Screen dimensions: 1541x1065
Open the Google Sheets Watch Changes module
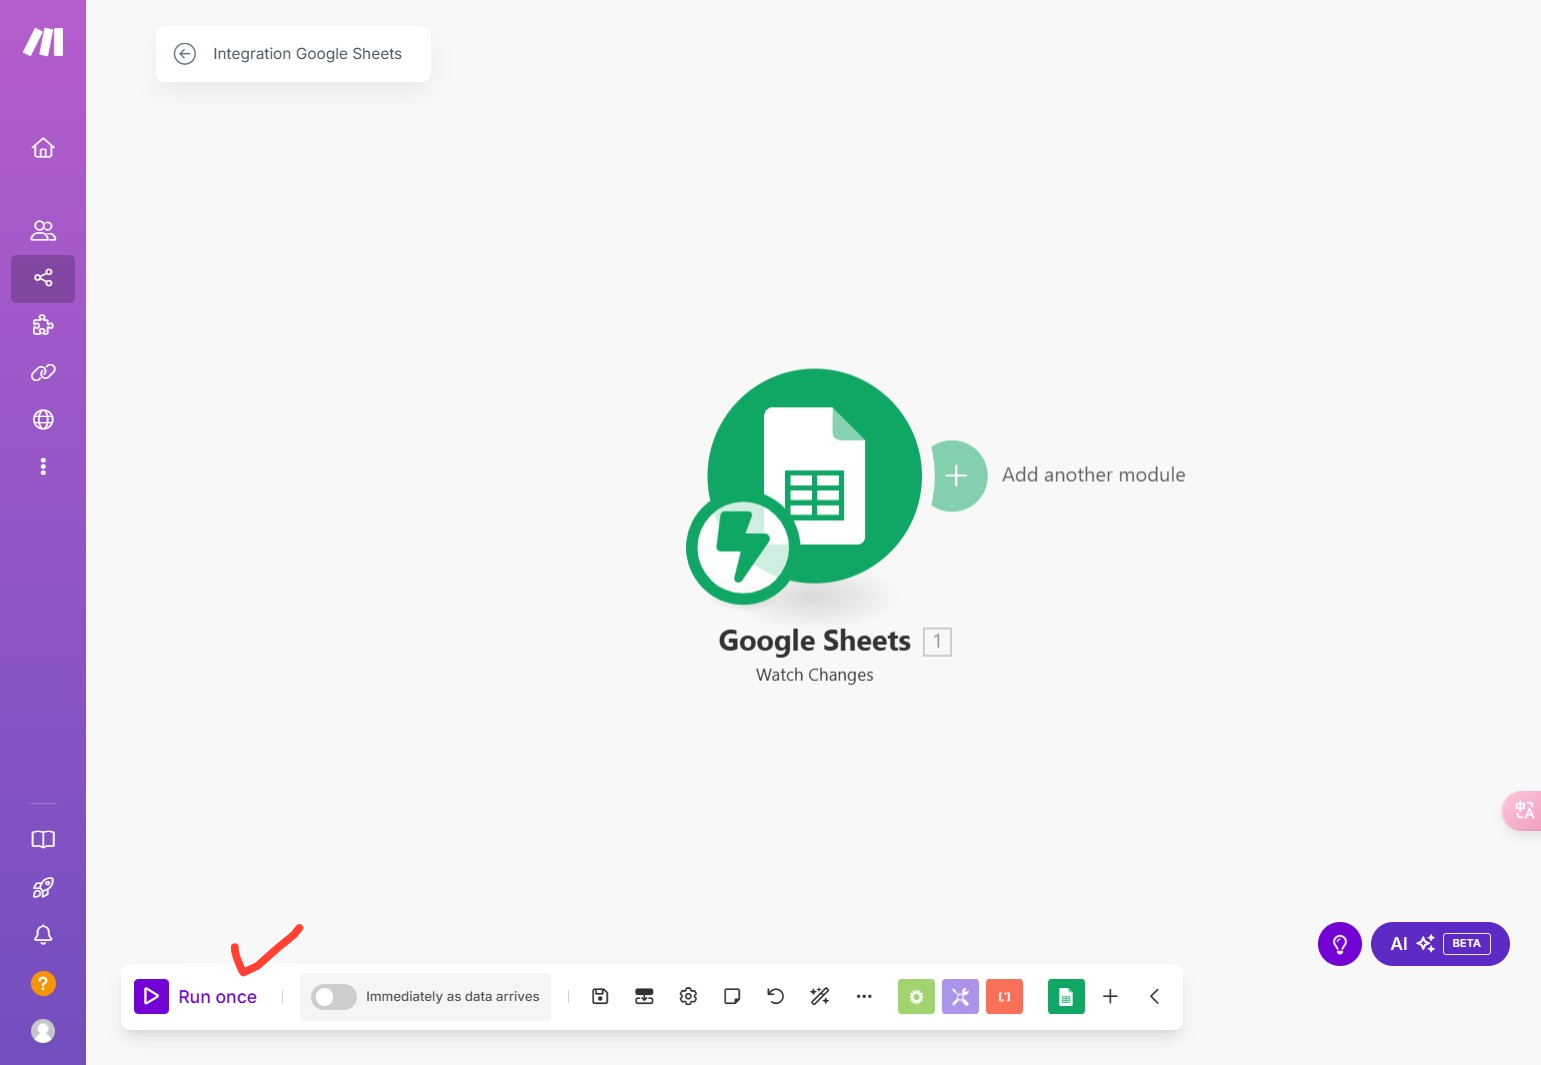[814, 476]
